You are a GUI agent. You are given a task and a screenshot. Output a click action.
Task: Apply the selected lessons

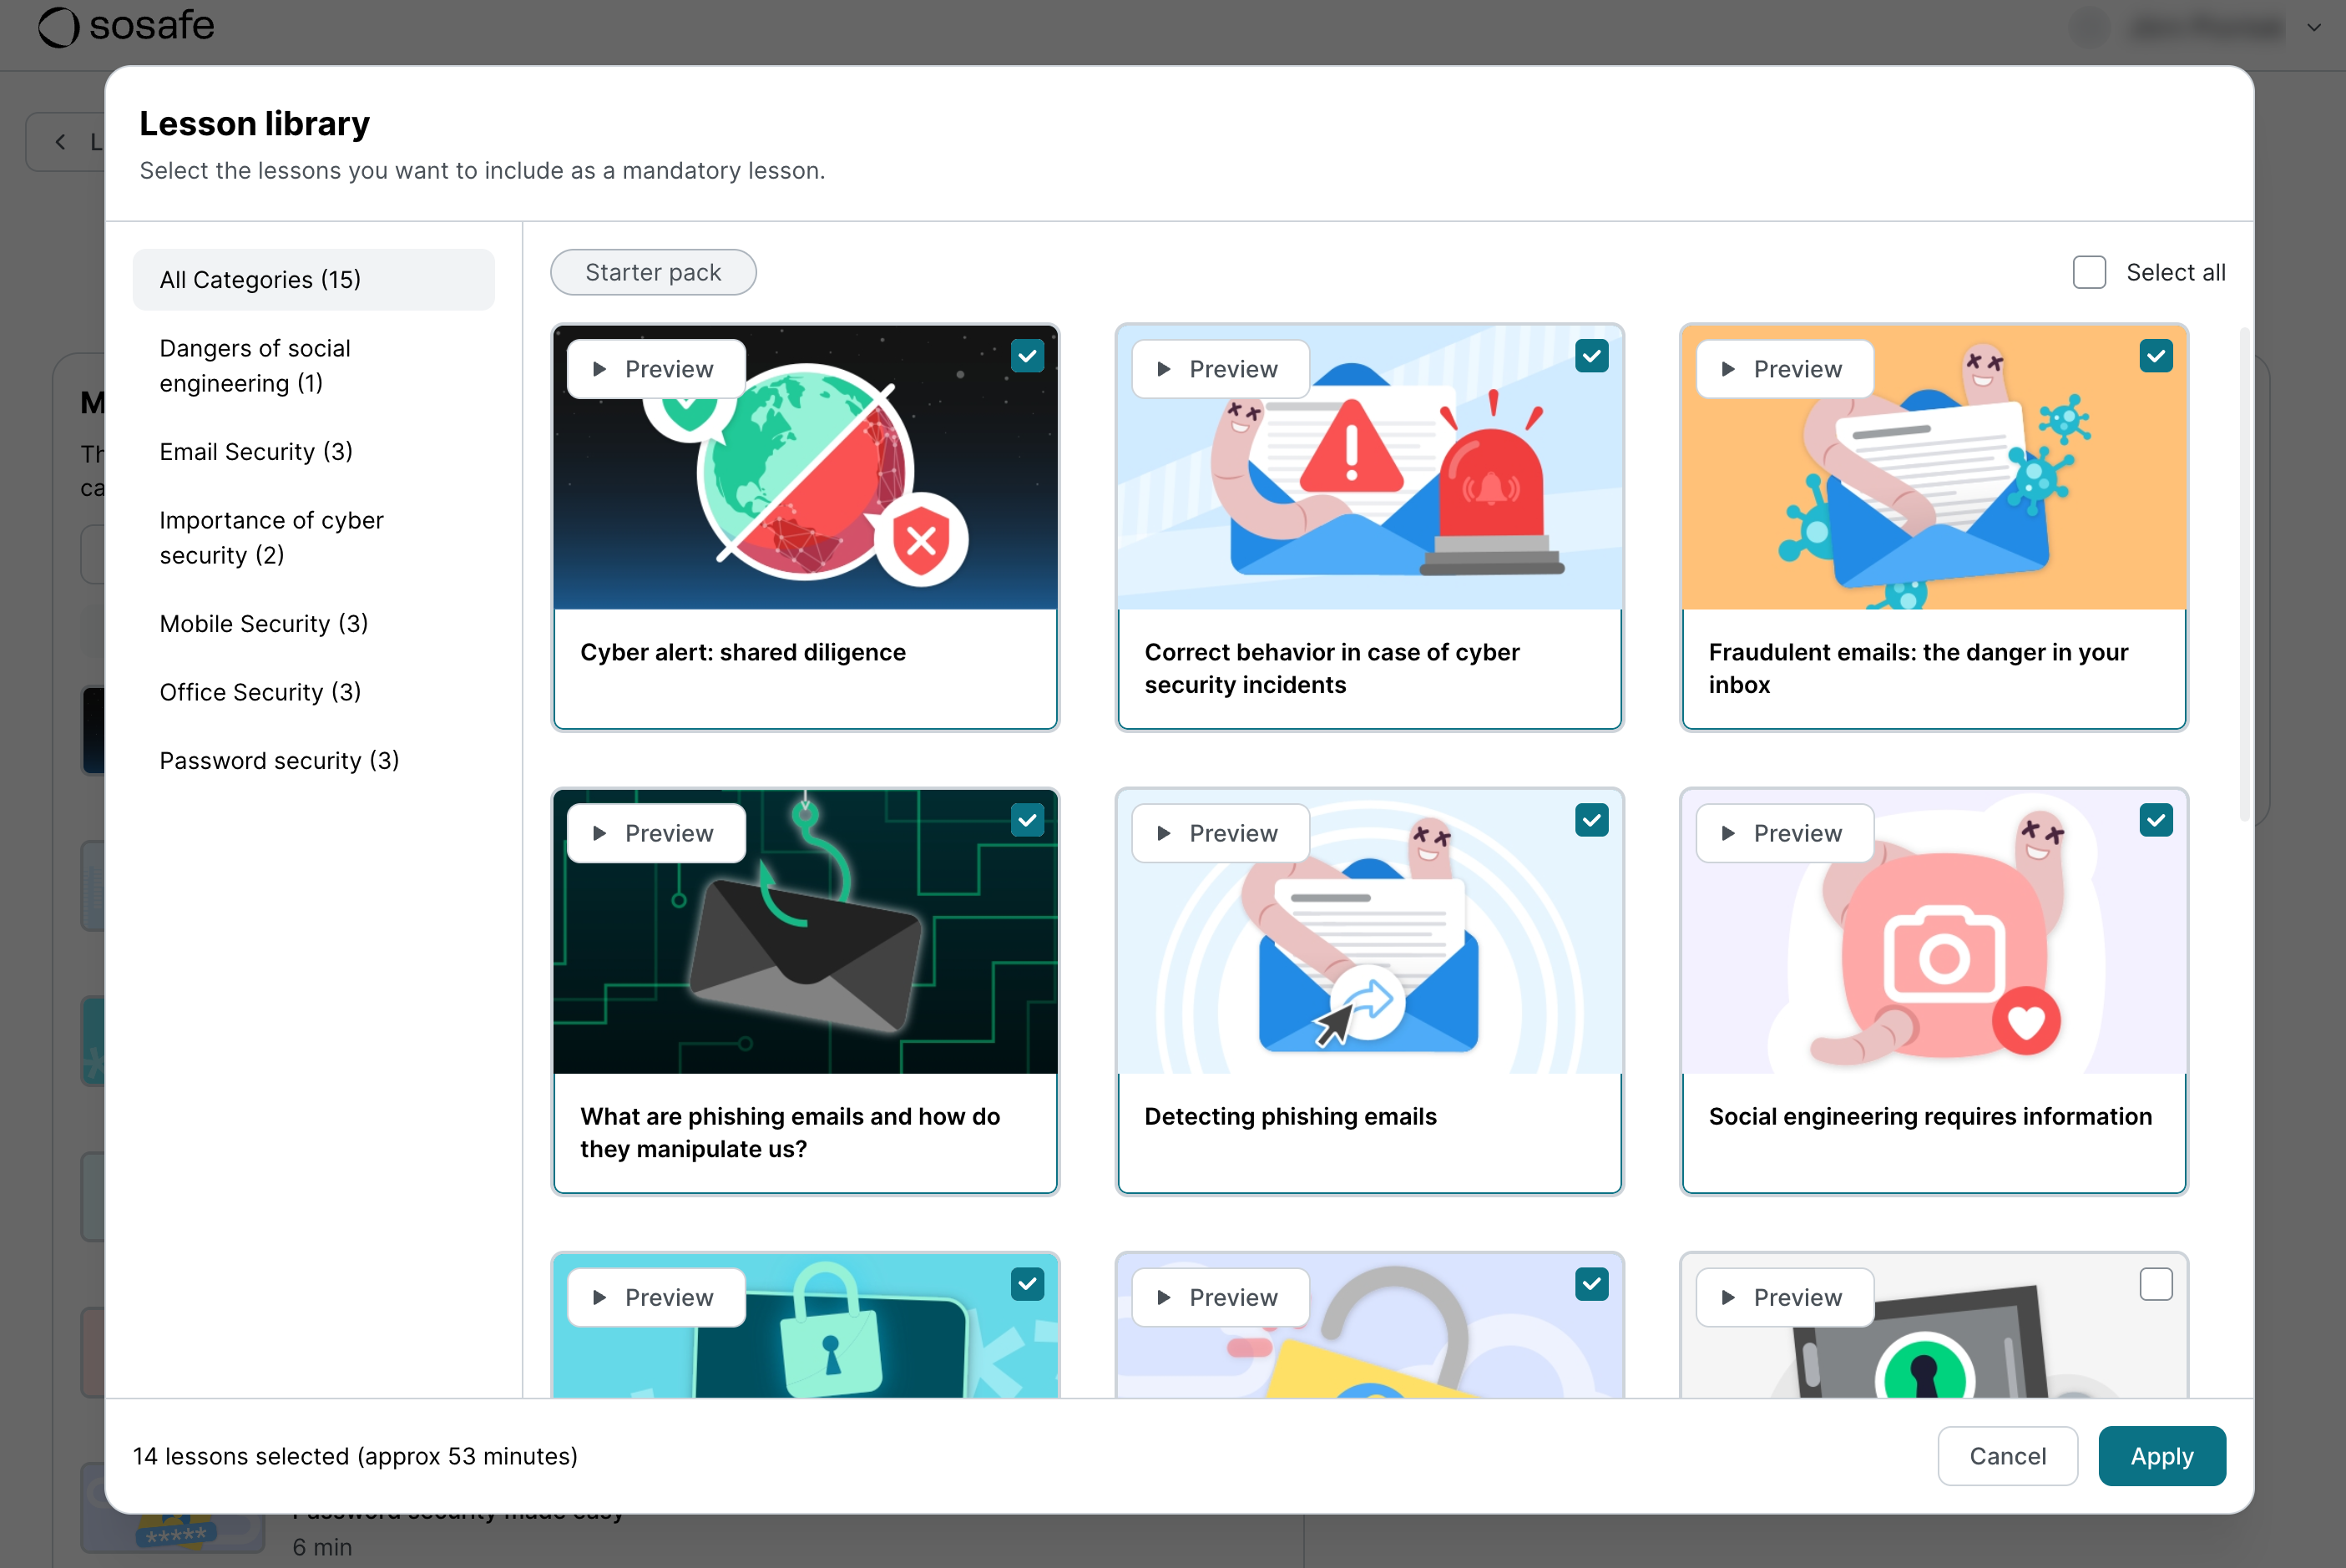pos(2161,1455)
